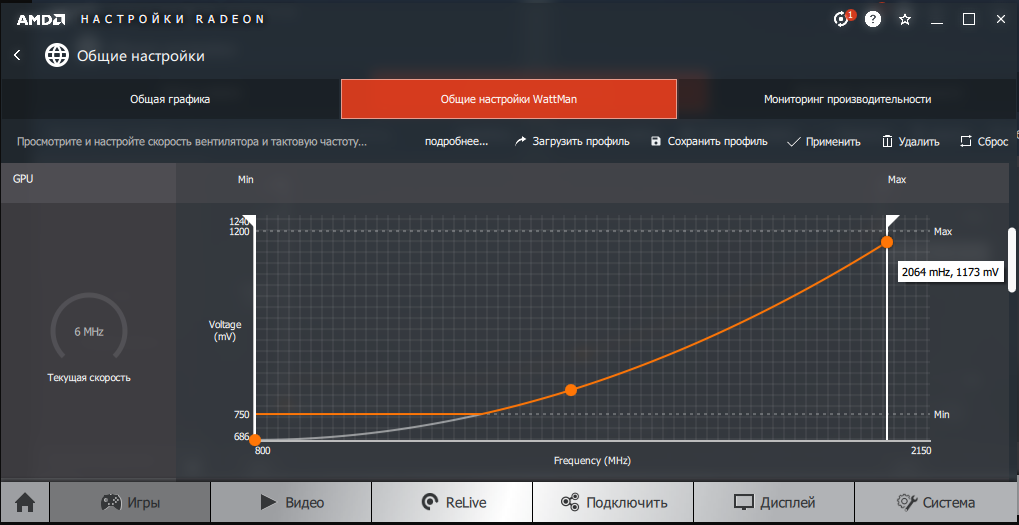Click Сброс to reset settings
The image size is (1019, 525).
coord(985,142)
